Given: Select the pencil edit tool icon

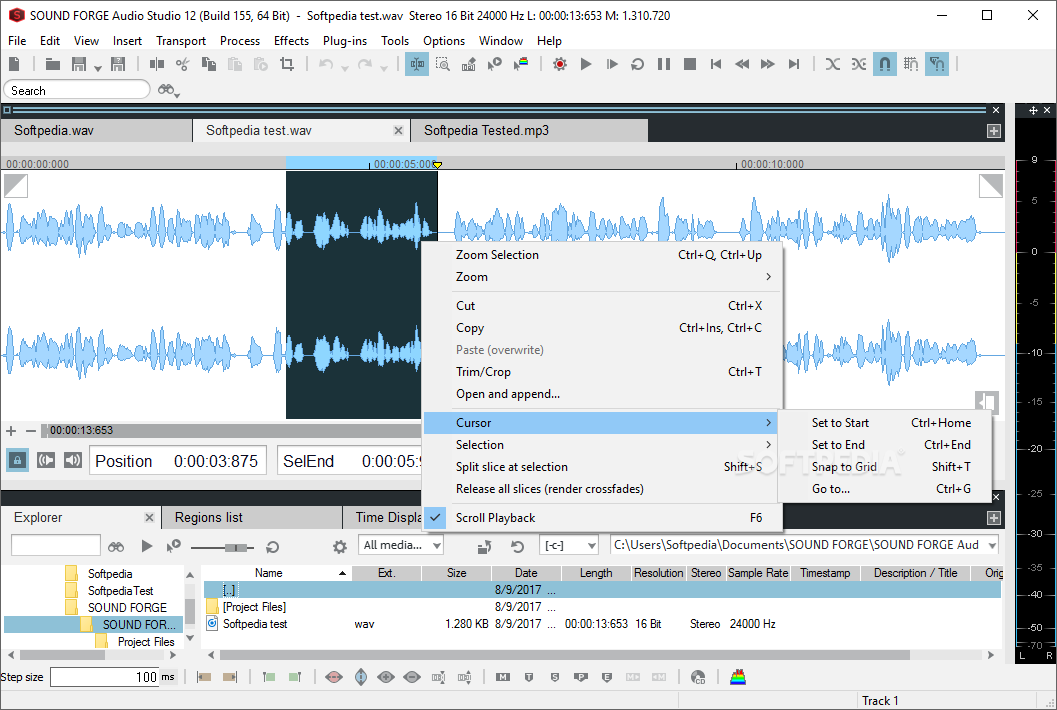Looking at the screenshot, I should tap(469, 64).
